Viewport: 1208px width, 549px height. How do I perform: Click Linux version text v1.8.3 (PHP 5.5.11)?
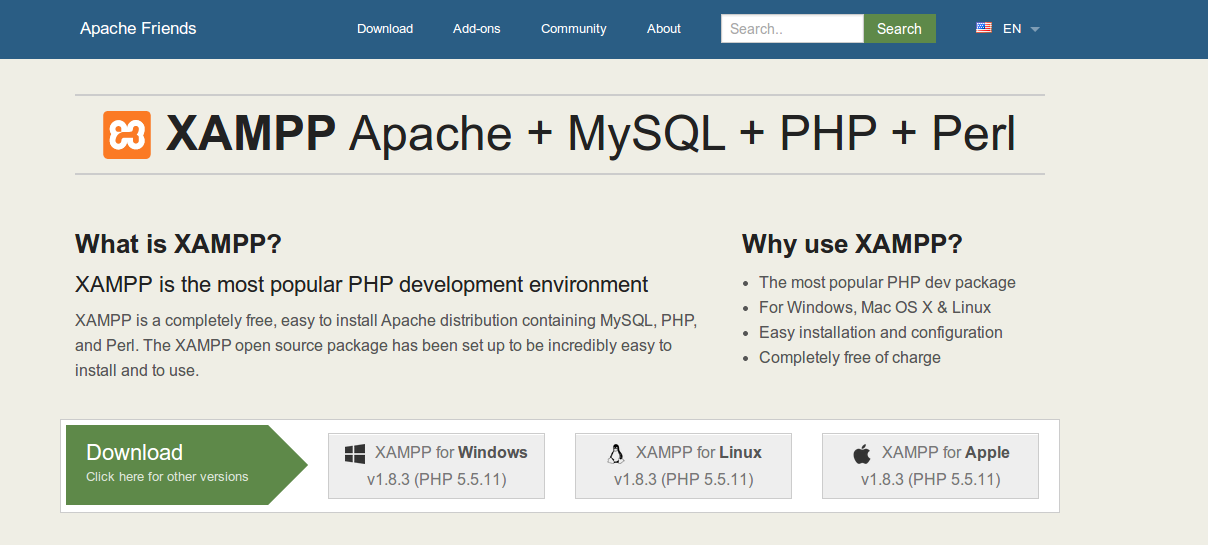(x=684, y=480)
